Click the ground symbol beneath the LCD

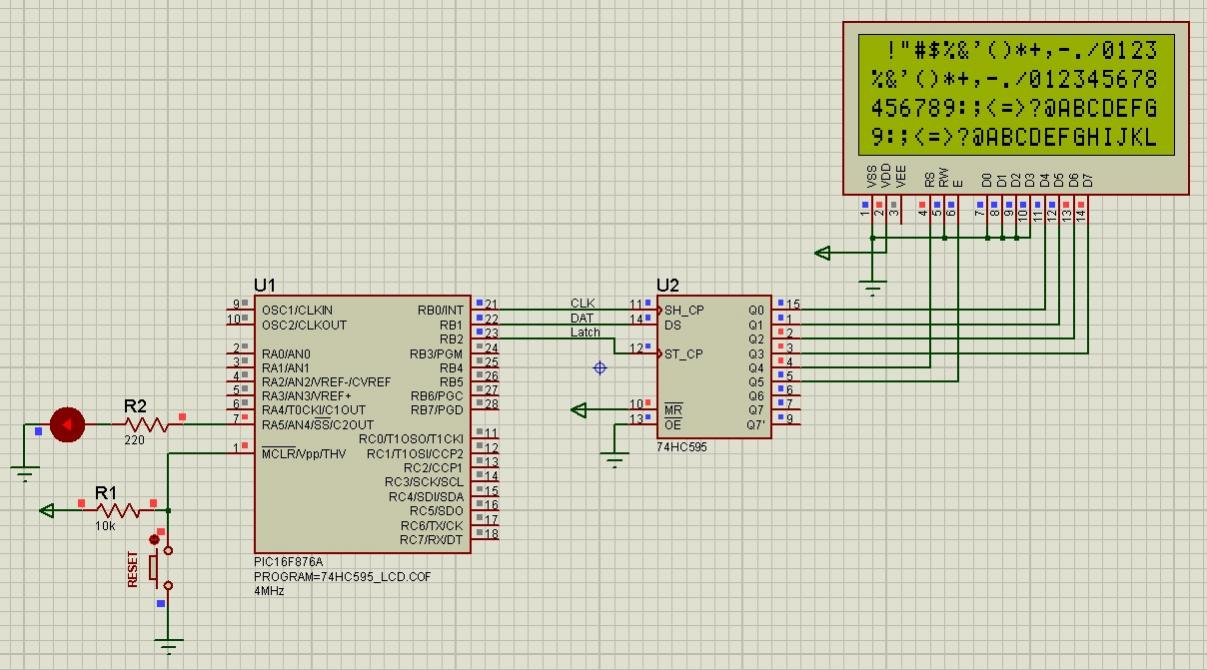click(x=874, y=290)
